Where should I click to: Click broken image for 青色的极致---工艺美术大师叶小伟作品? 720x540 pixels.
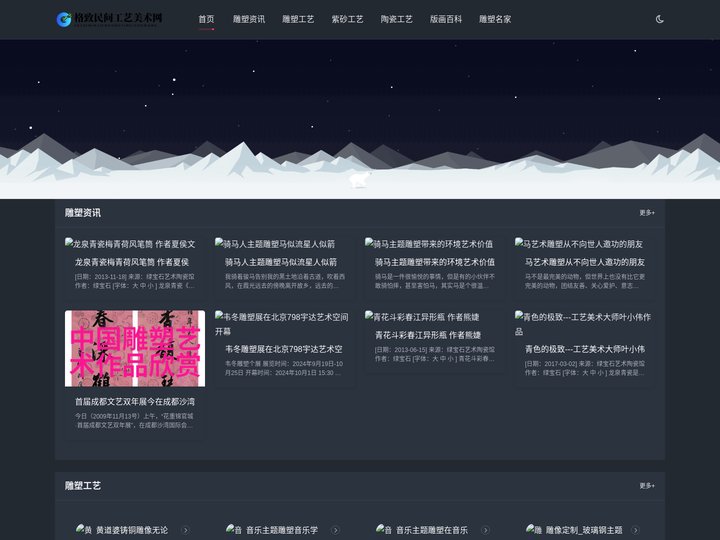(583, 324)
